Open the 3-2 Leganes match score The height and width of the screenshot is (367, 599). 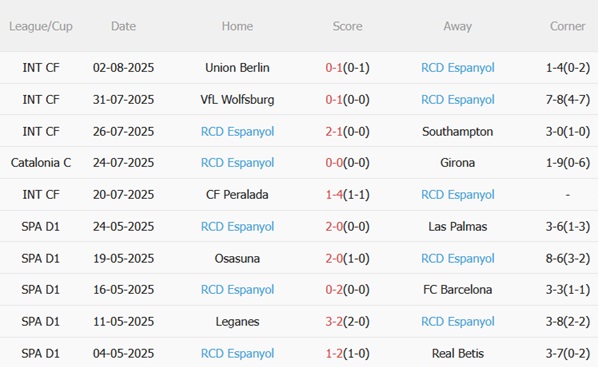click(347, 322)
